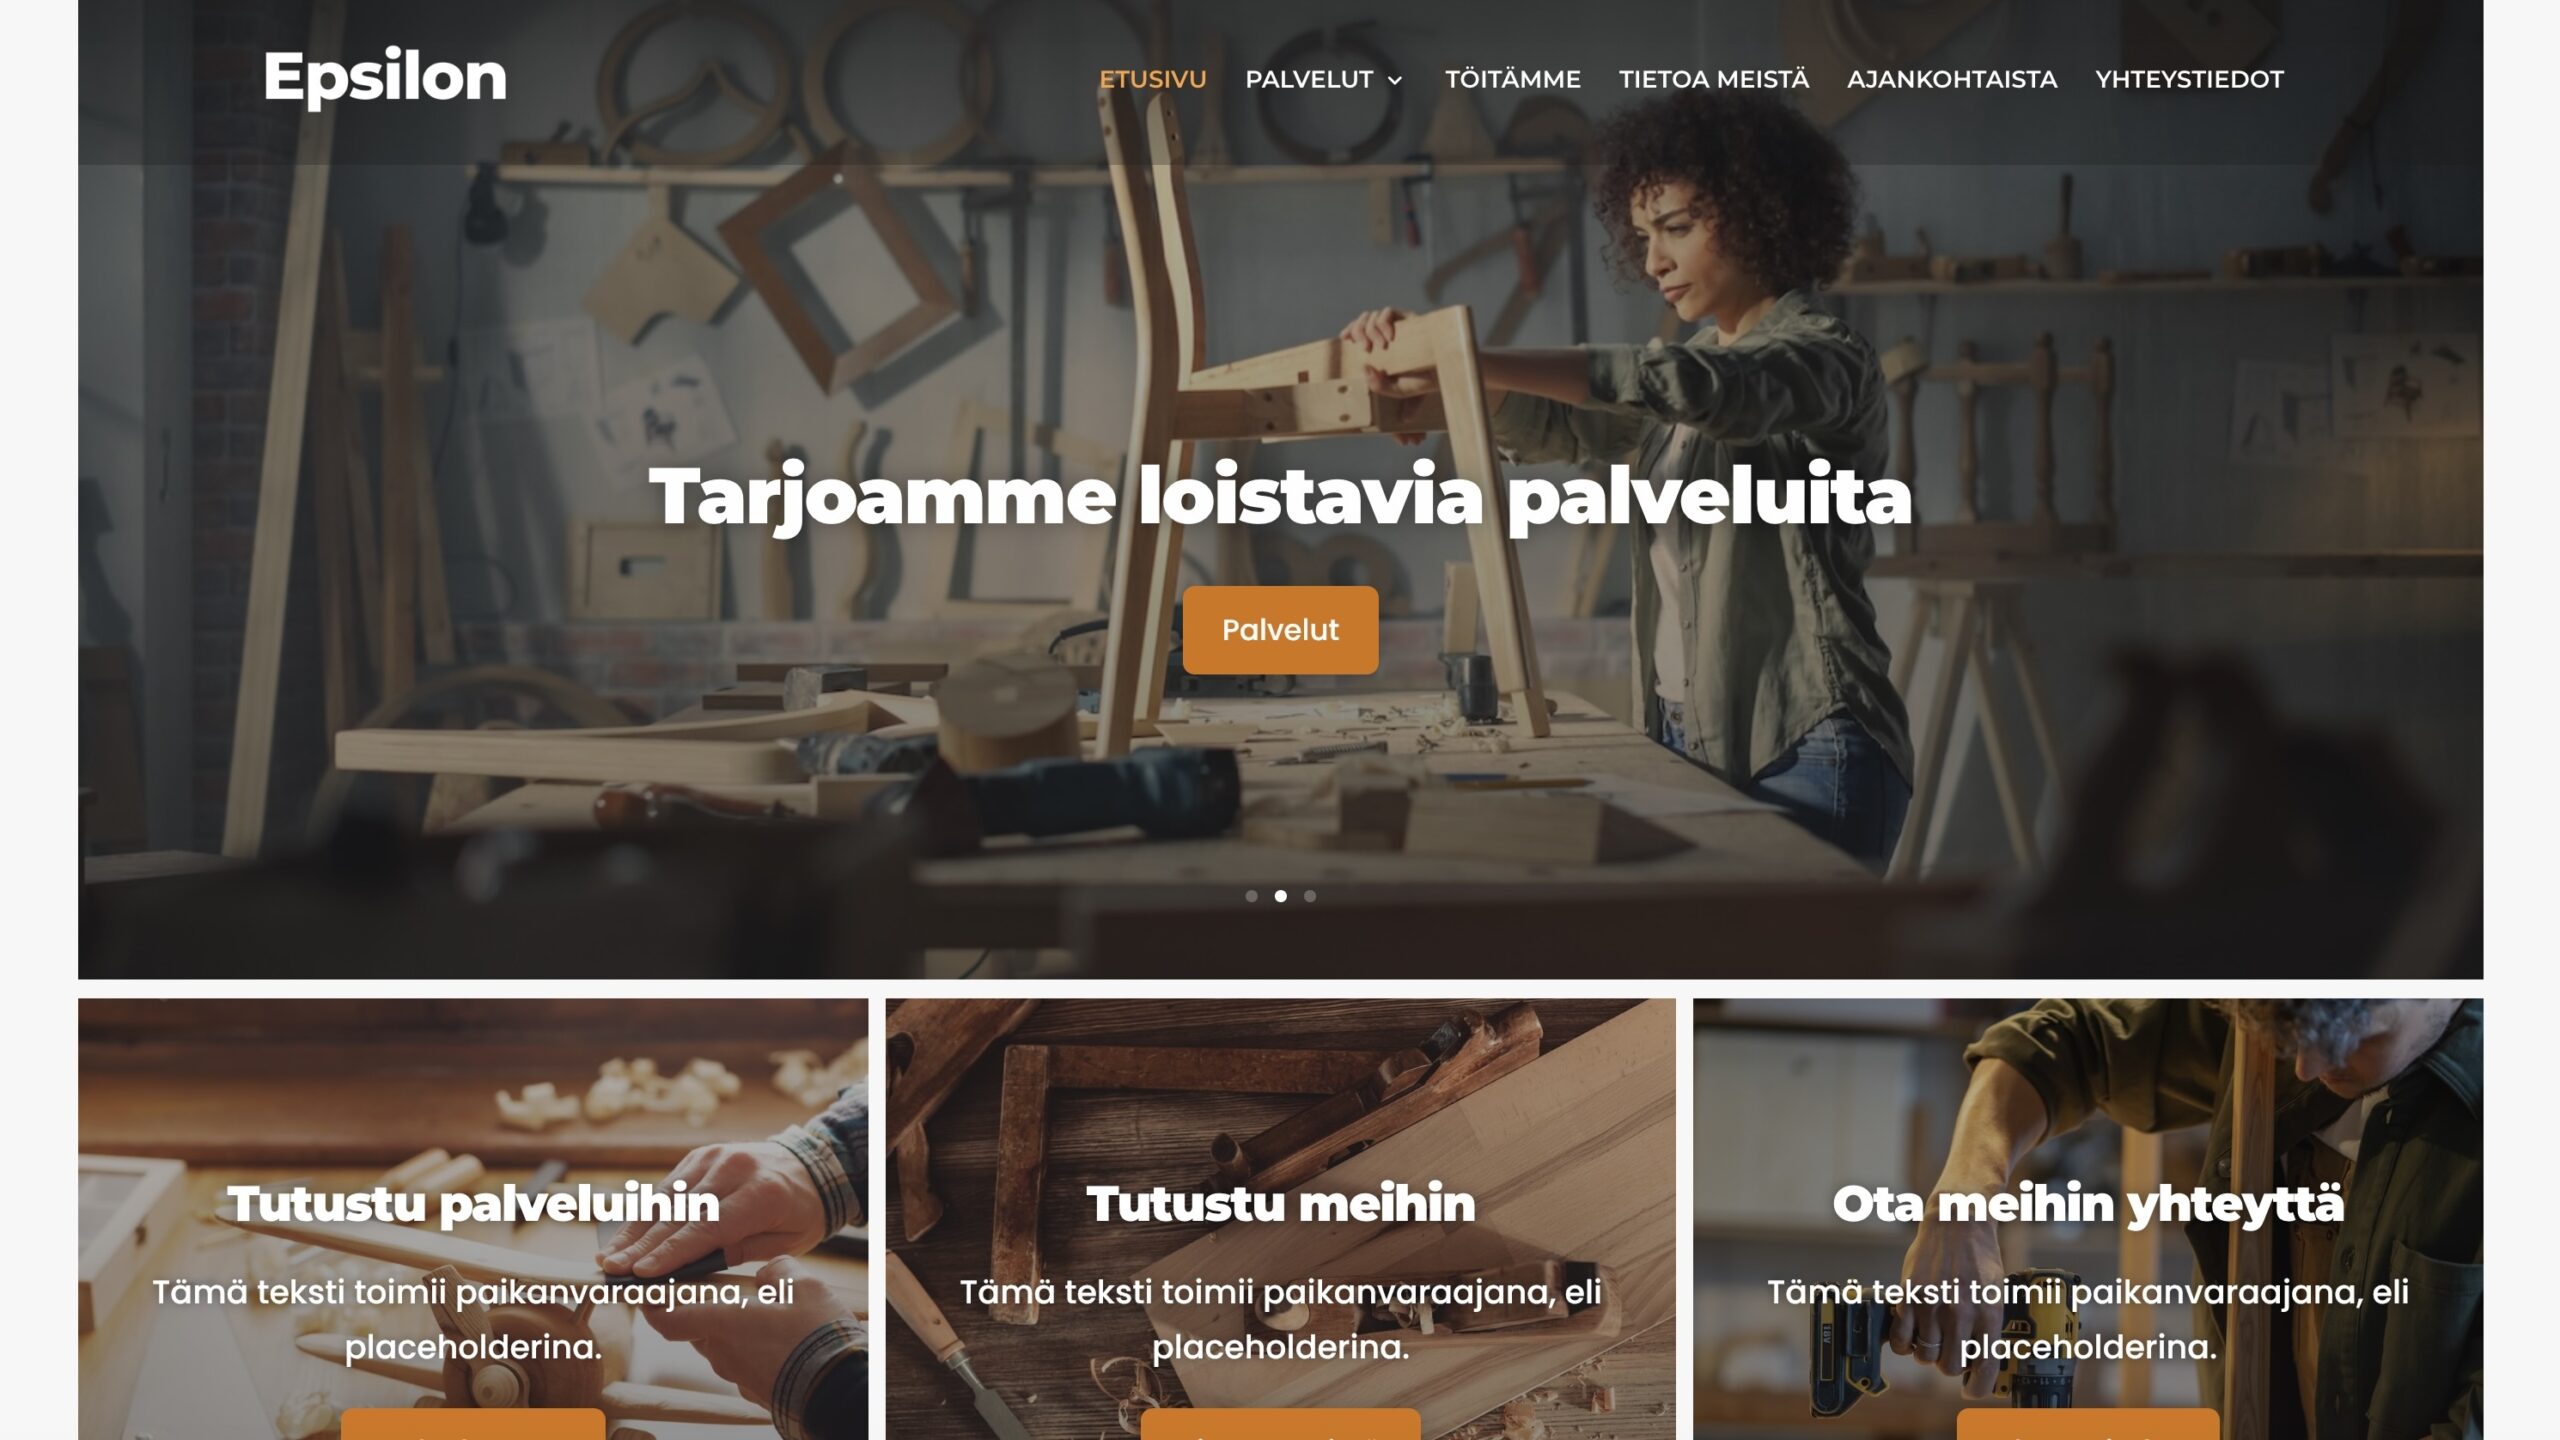The image size is (2560, 1440).
Task: Click the Tutustu palveluihin heading
Action: coord(473,1203)
